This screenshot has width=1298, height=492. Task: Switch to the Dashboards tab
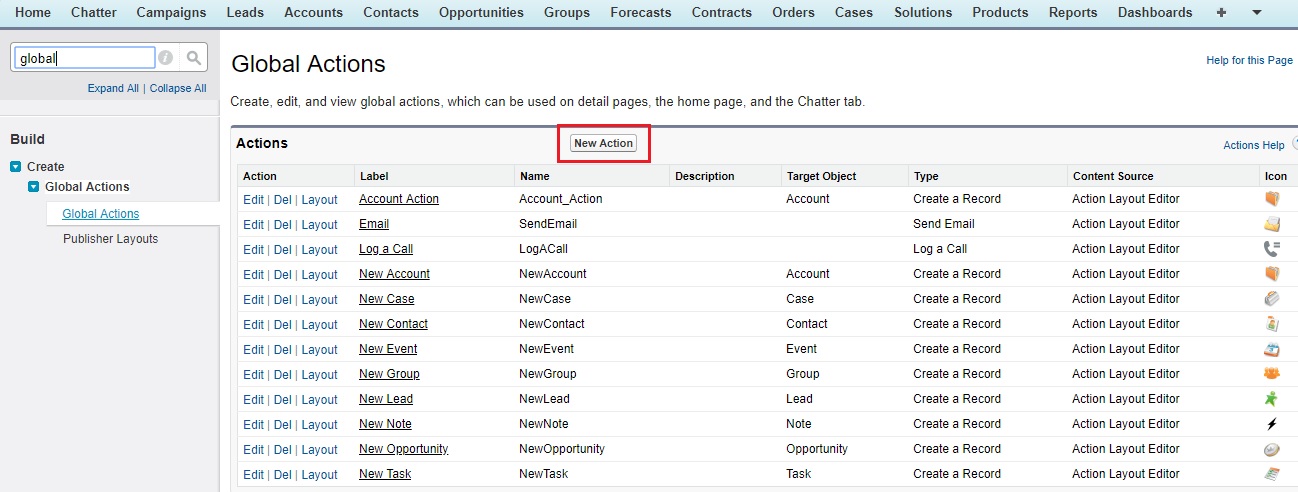point(1155,13)
